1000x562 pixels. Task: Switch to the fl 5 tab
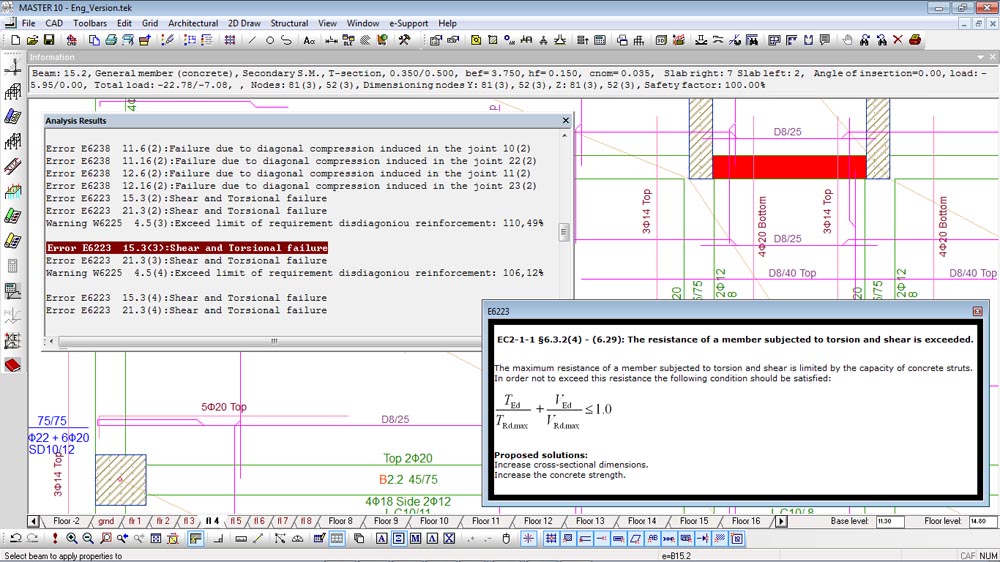click(235, 521)
